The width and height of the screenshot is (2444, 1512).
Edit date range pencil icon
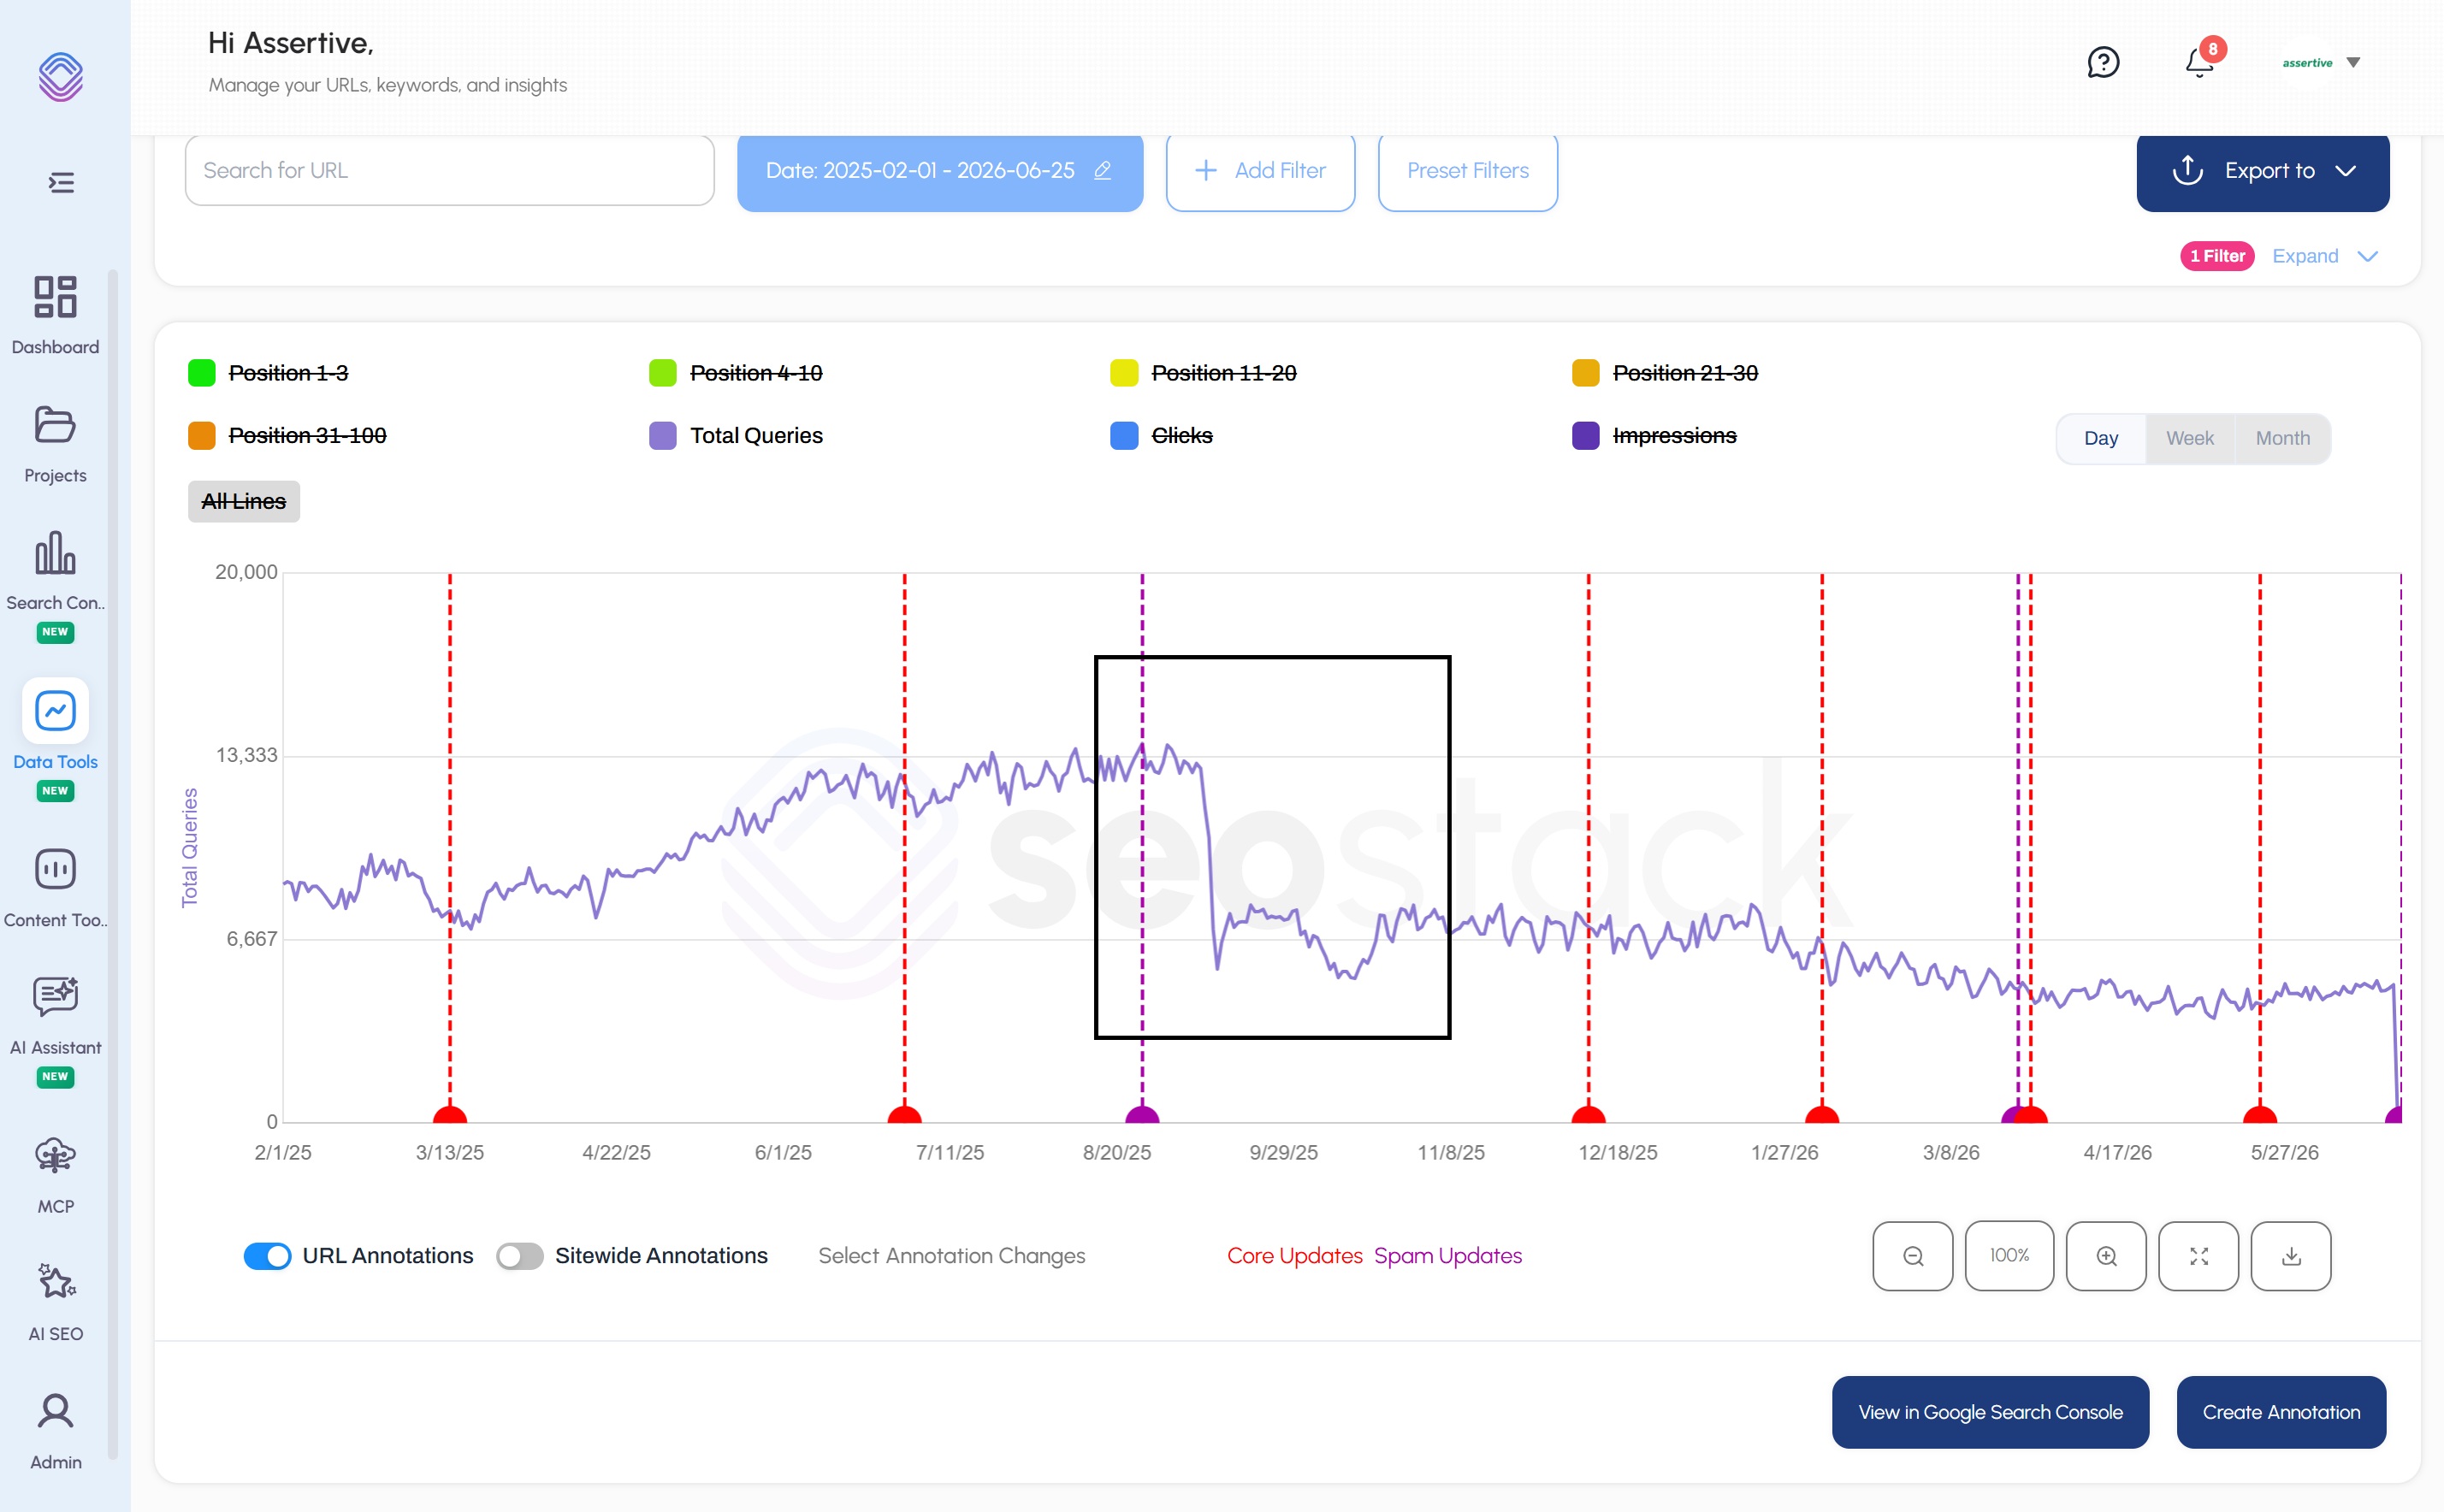click(1102, 171)
